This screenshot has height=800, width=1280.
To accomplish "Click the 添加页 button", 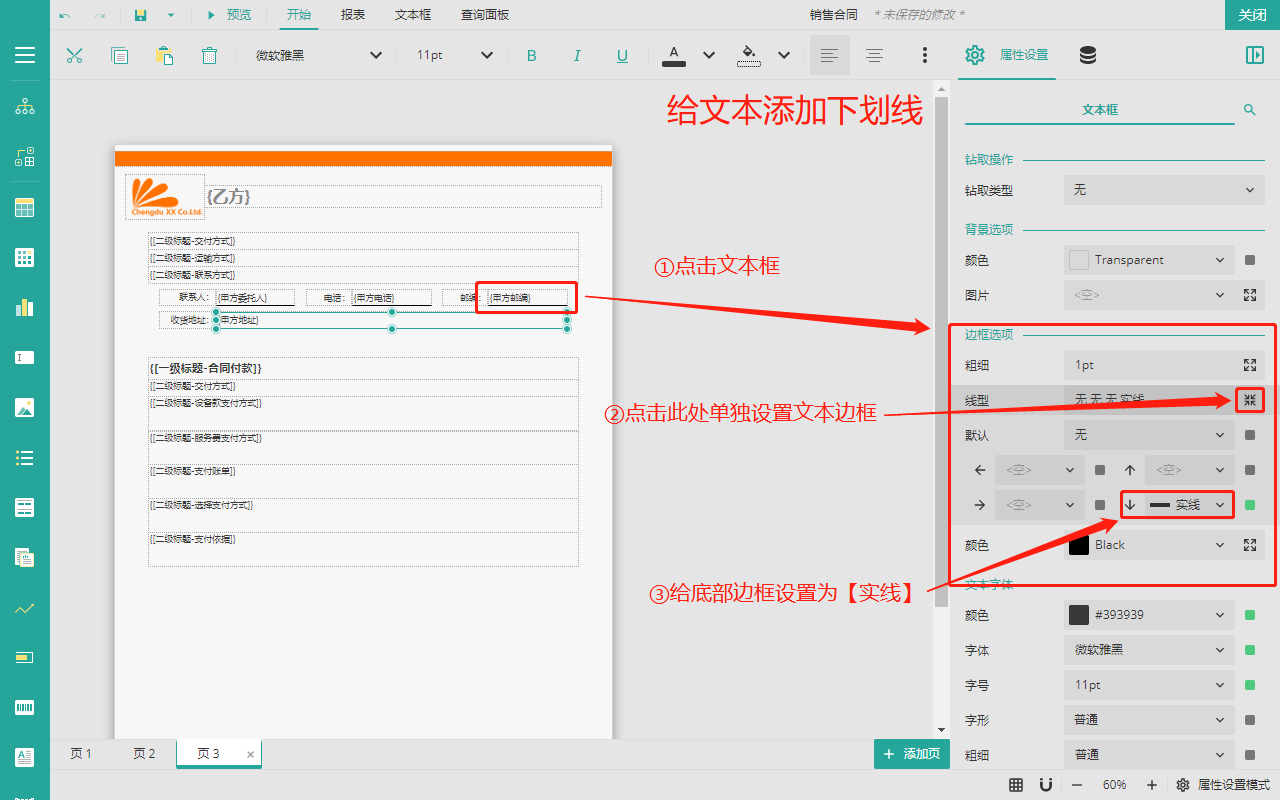I will (911, 754).
